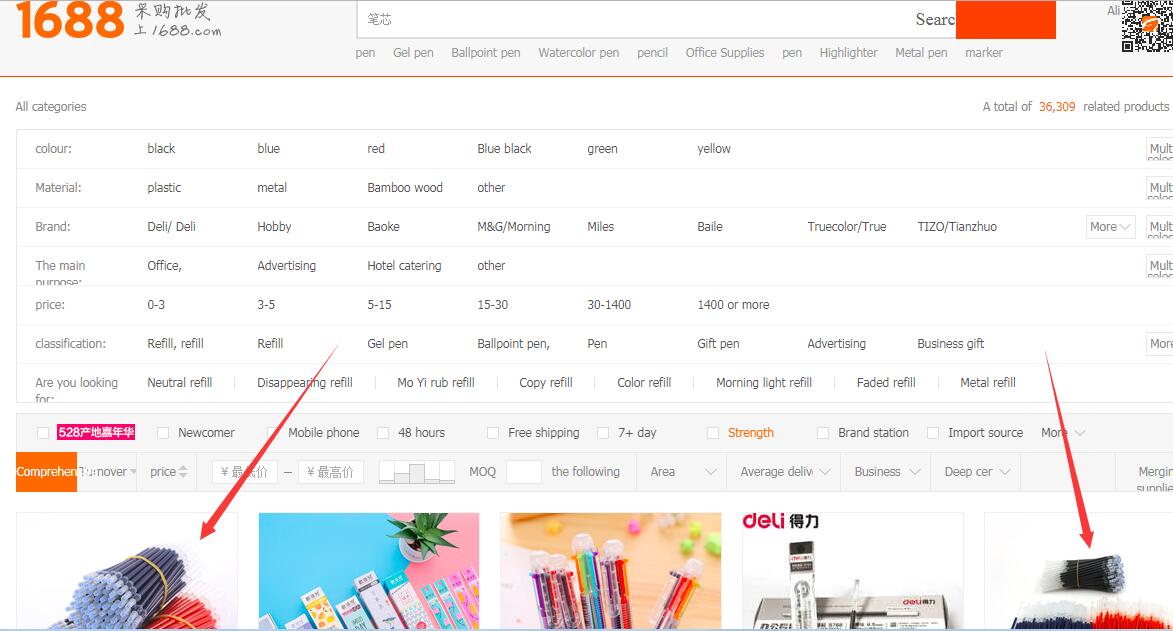Click the price distribution histogram icon

pyautogui.click(x=417, y=472)
